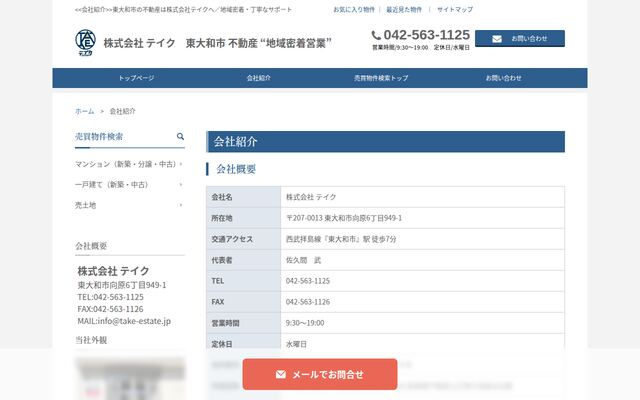Click マンション（新築・分譲・中古） sidebar link
640x400 pixels.
(x=126, y=164)
